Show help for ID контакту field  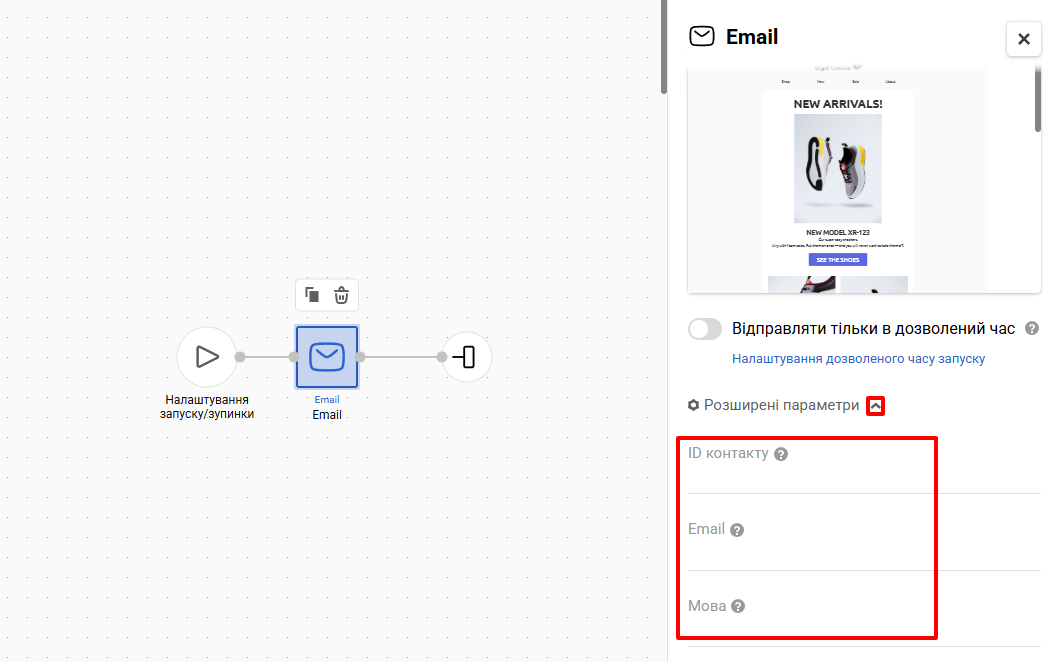[x=780, y=454]
